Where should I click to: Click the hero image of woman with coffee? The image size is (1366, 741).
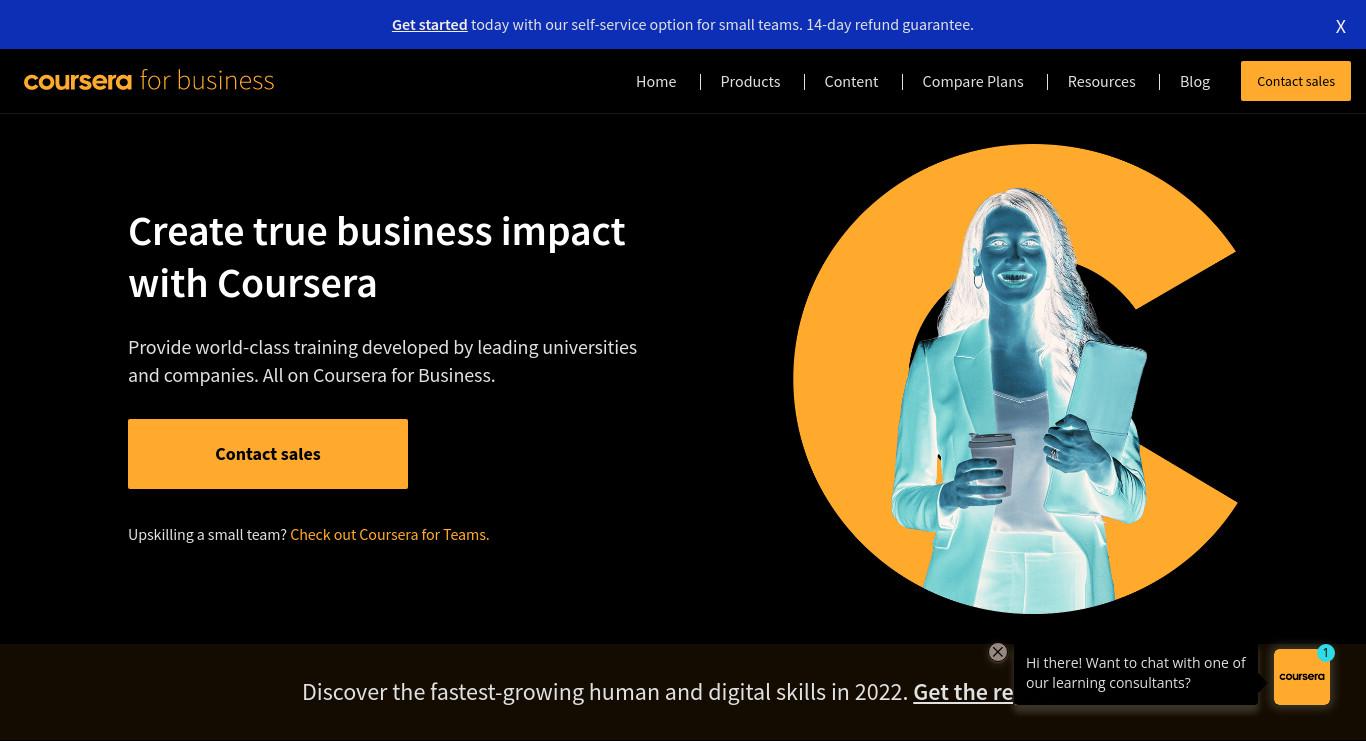click(x=1015, y=380)
